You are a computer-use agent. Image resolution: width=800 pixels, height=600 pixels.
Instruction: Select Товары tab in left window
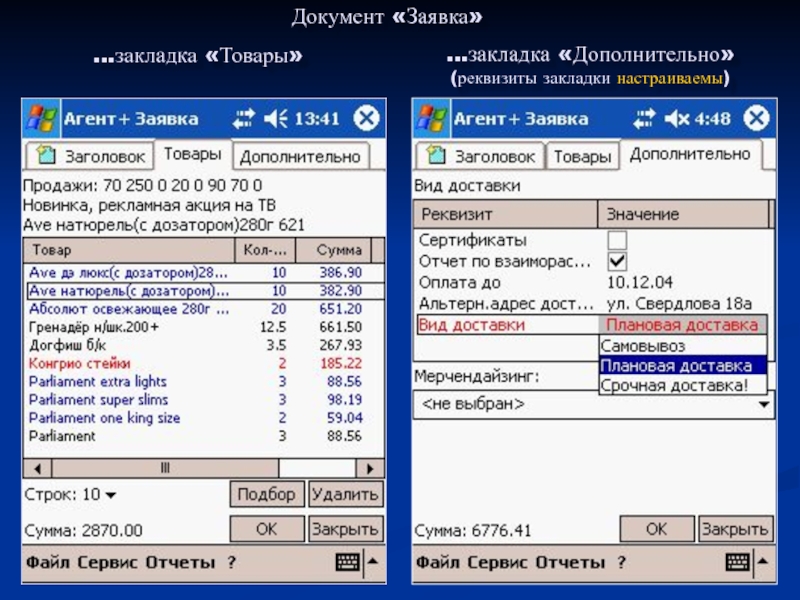point(192,154)
